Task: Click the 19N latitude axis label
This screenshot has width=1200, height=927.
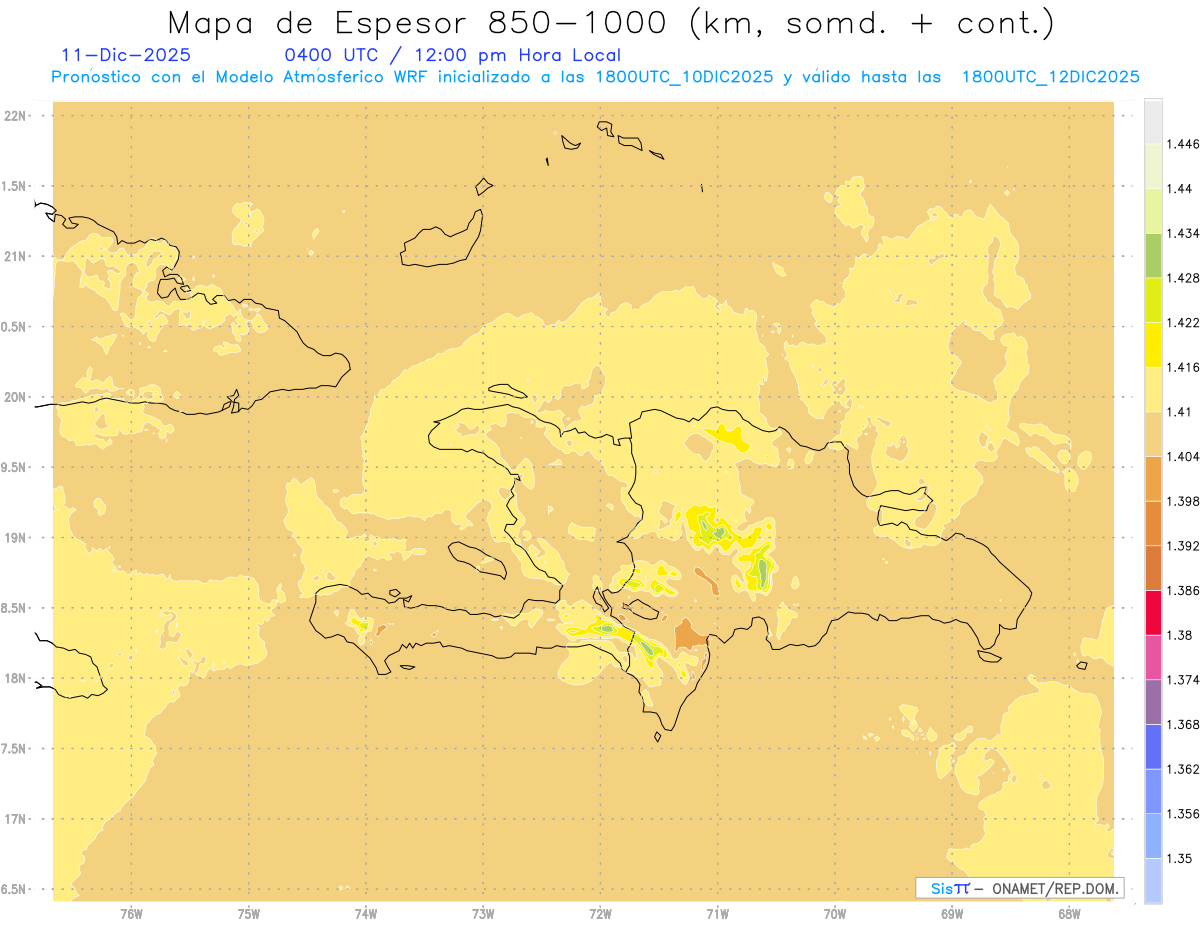Action: [15, 537]
